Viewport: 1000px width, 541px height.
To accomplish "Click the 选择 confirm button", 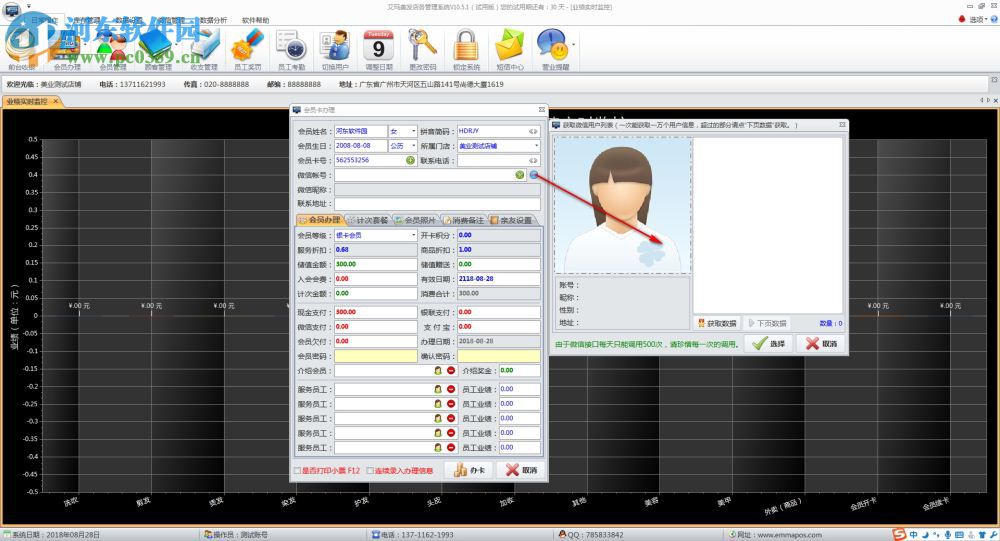I will (770, 343).
